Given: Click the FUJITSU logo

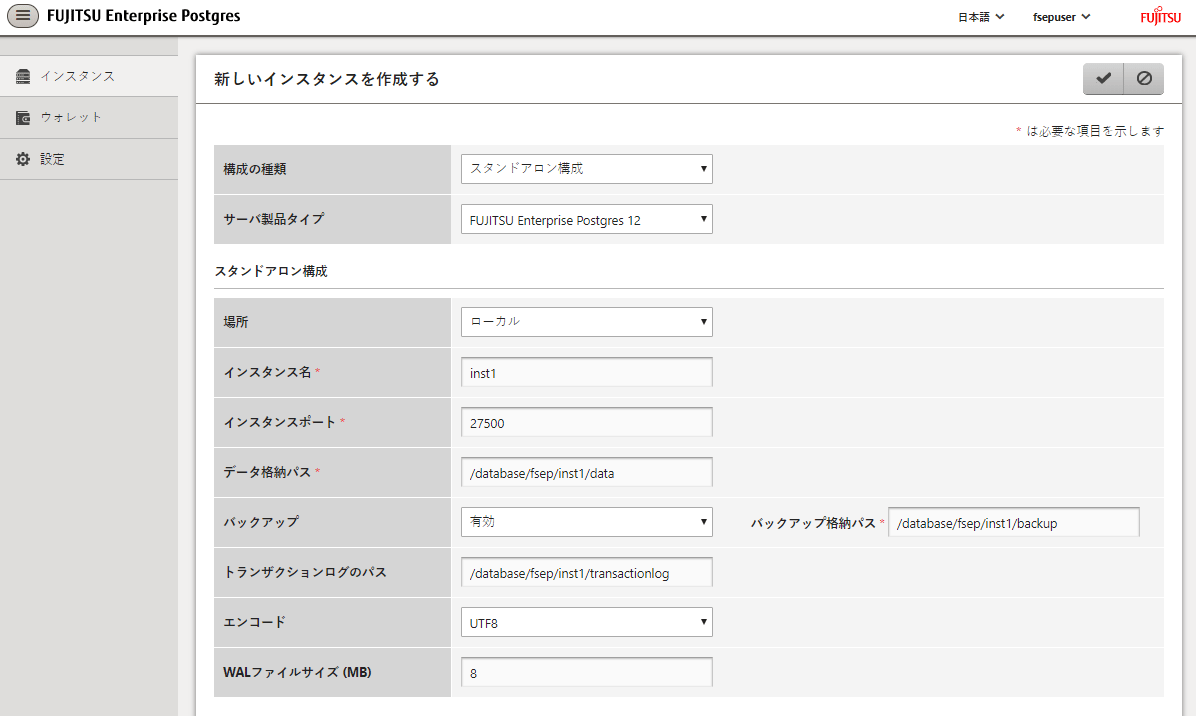Looking at the screenshot, I should (1160, 16).
